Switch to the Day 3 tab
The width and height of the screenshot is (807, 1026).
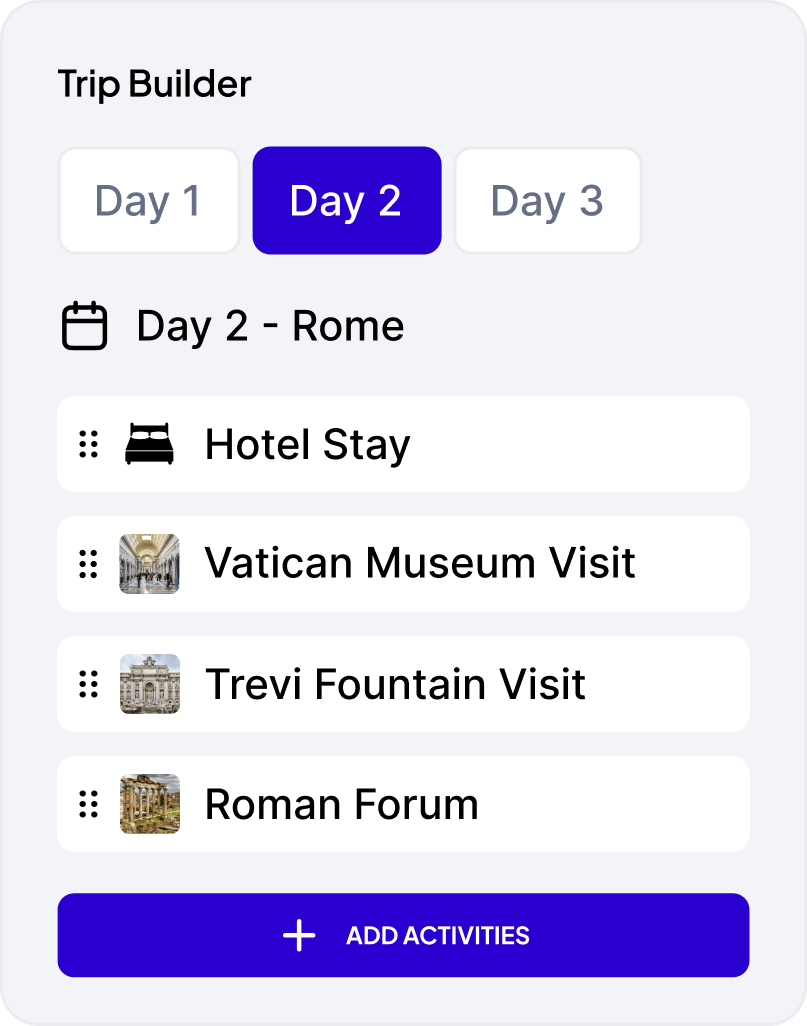(547, 201)
